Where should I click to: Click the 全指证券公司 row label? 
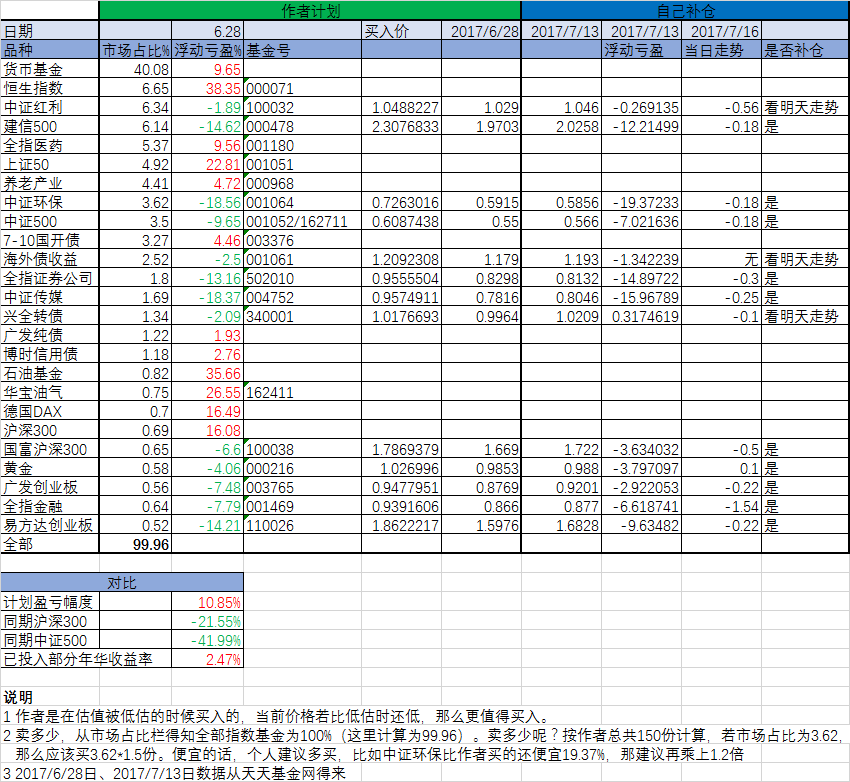[49, 277]
